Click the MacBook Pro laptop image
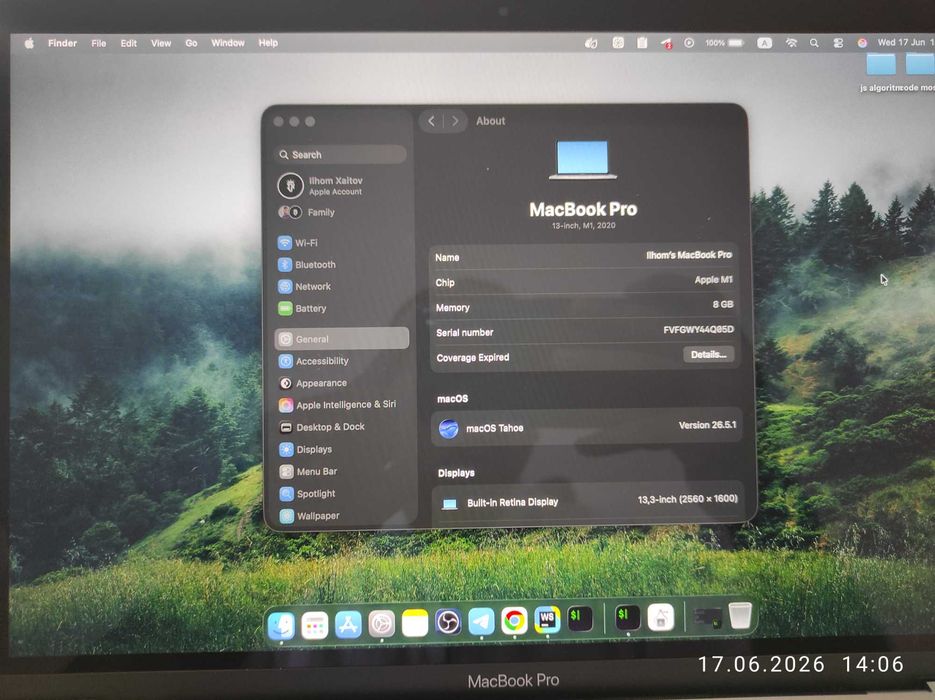Viewport: 935px width, 700px height. [583, 160]
